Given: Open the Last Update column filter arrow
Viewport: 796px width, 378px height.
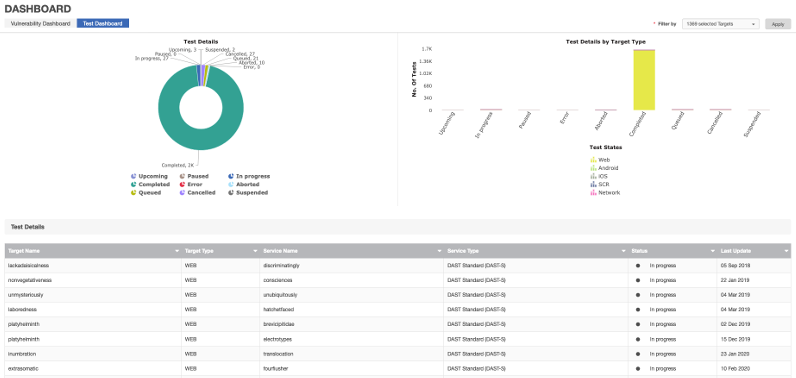Looking at the screenshot, I should pyautogui.click(x=786, y=251).
